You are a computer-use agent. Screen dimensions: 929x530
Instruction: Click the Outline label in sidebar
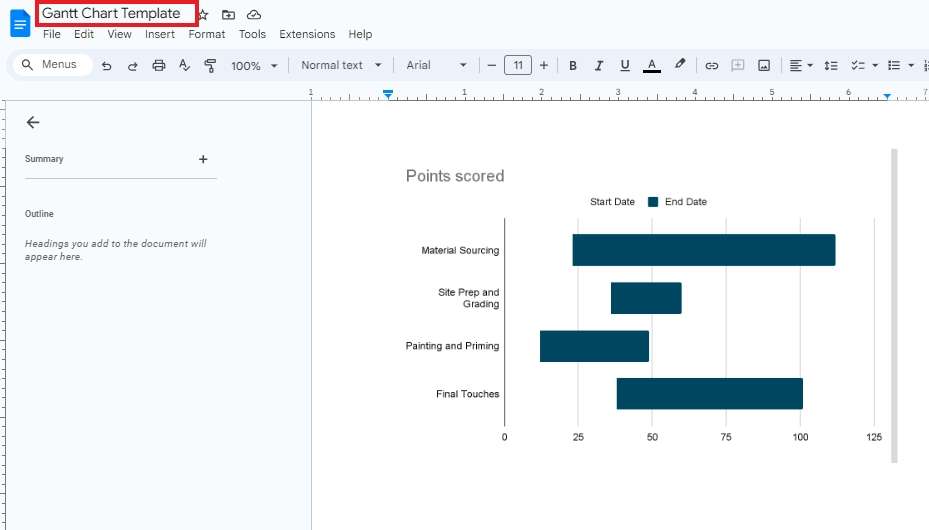point(39,214)
